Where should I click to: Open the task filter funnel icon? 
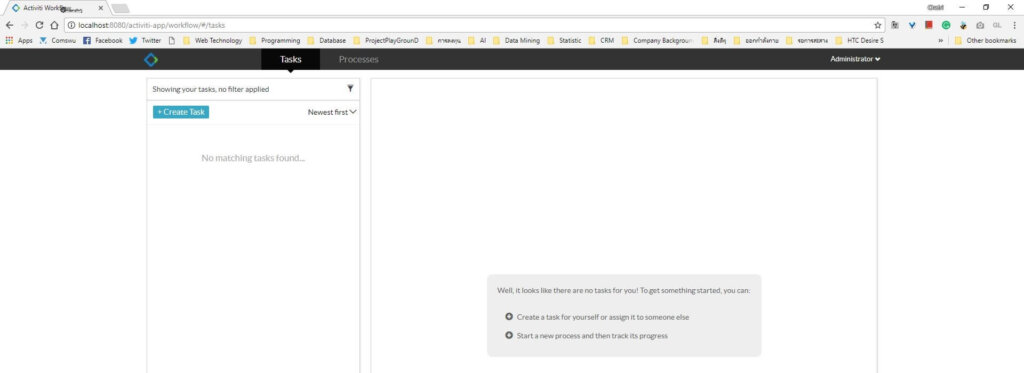[350, 88]
